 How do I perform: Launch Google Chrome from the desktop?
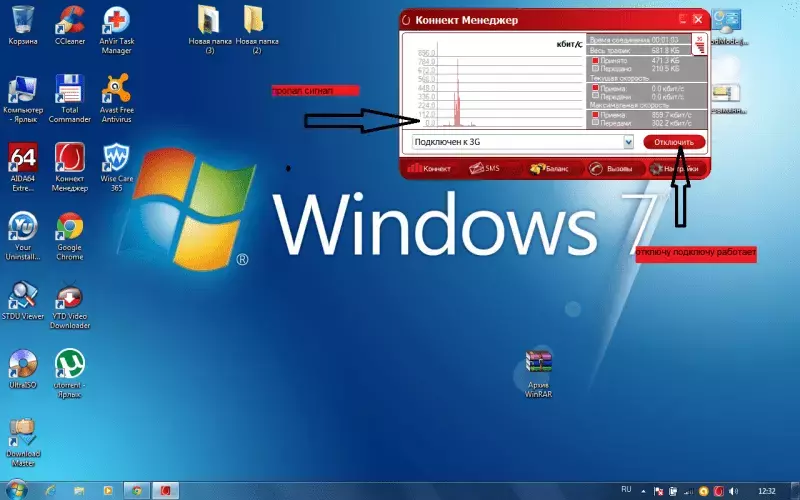(x=70, y=236)
